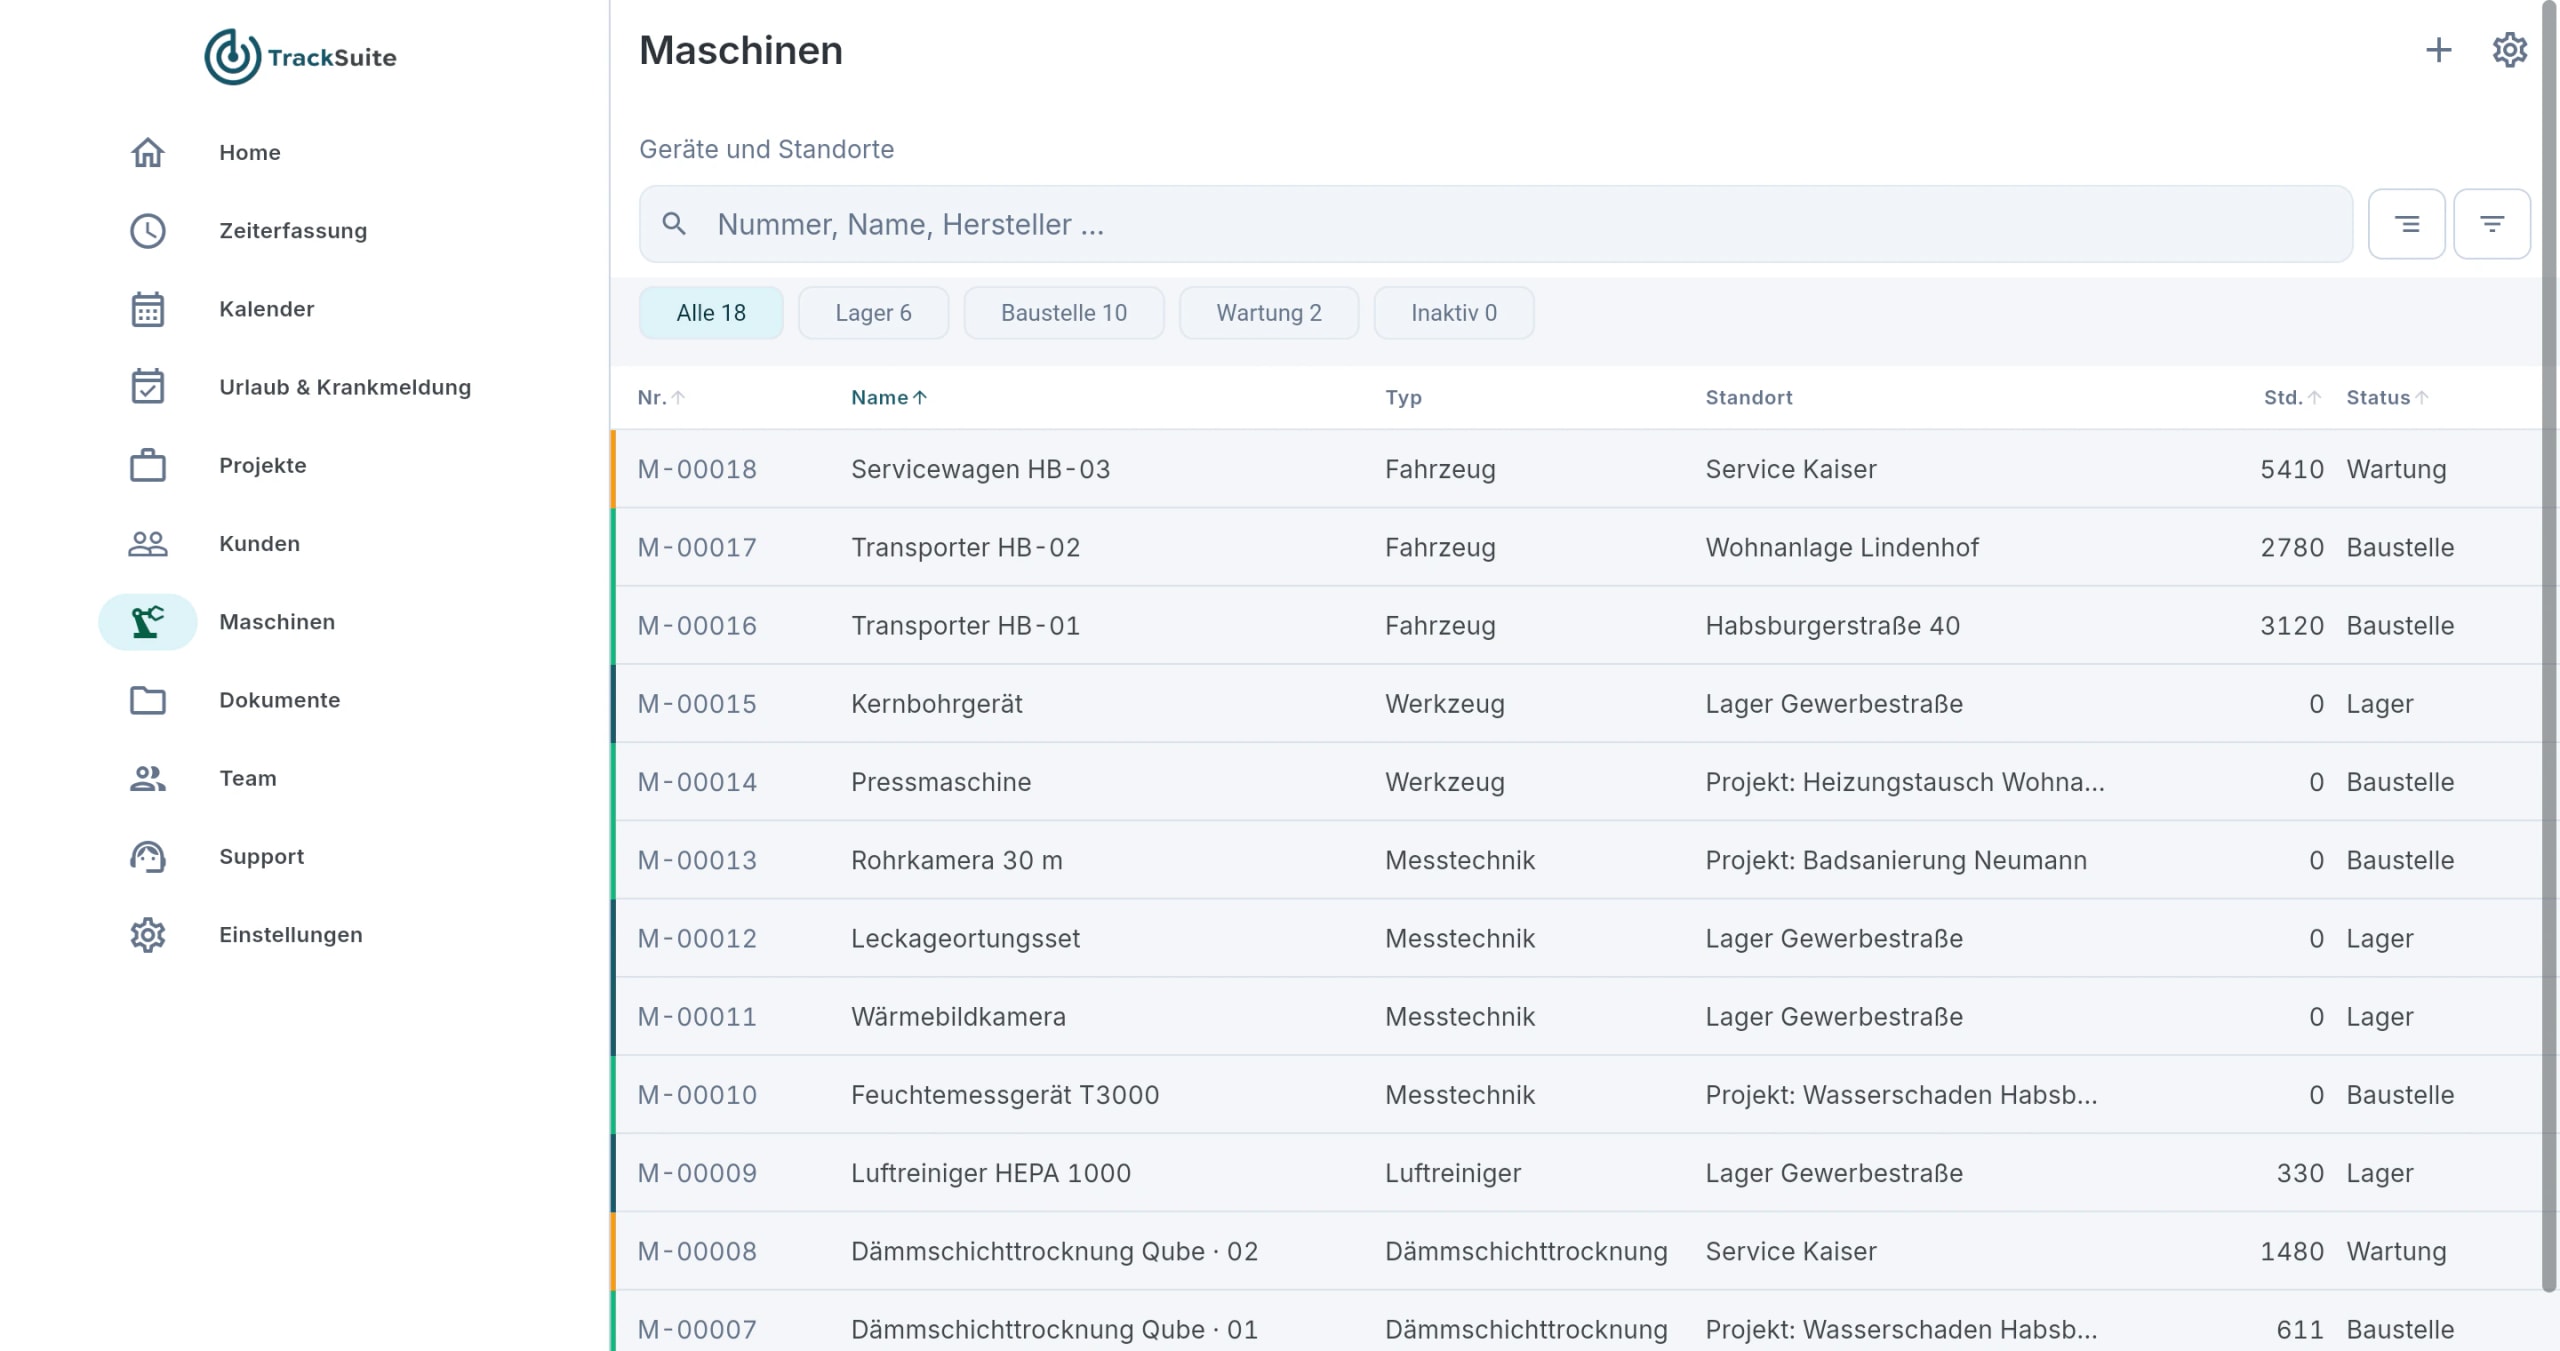Open the Team group icon
The width and height of the screenshot is (2560, 1351).
[148, 778]
